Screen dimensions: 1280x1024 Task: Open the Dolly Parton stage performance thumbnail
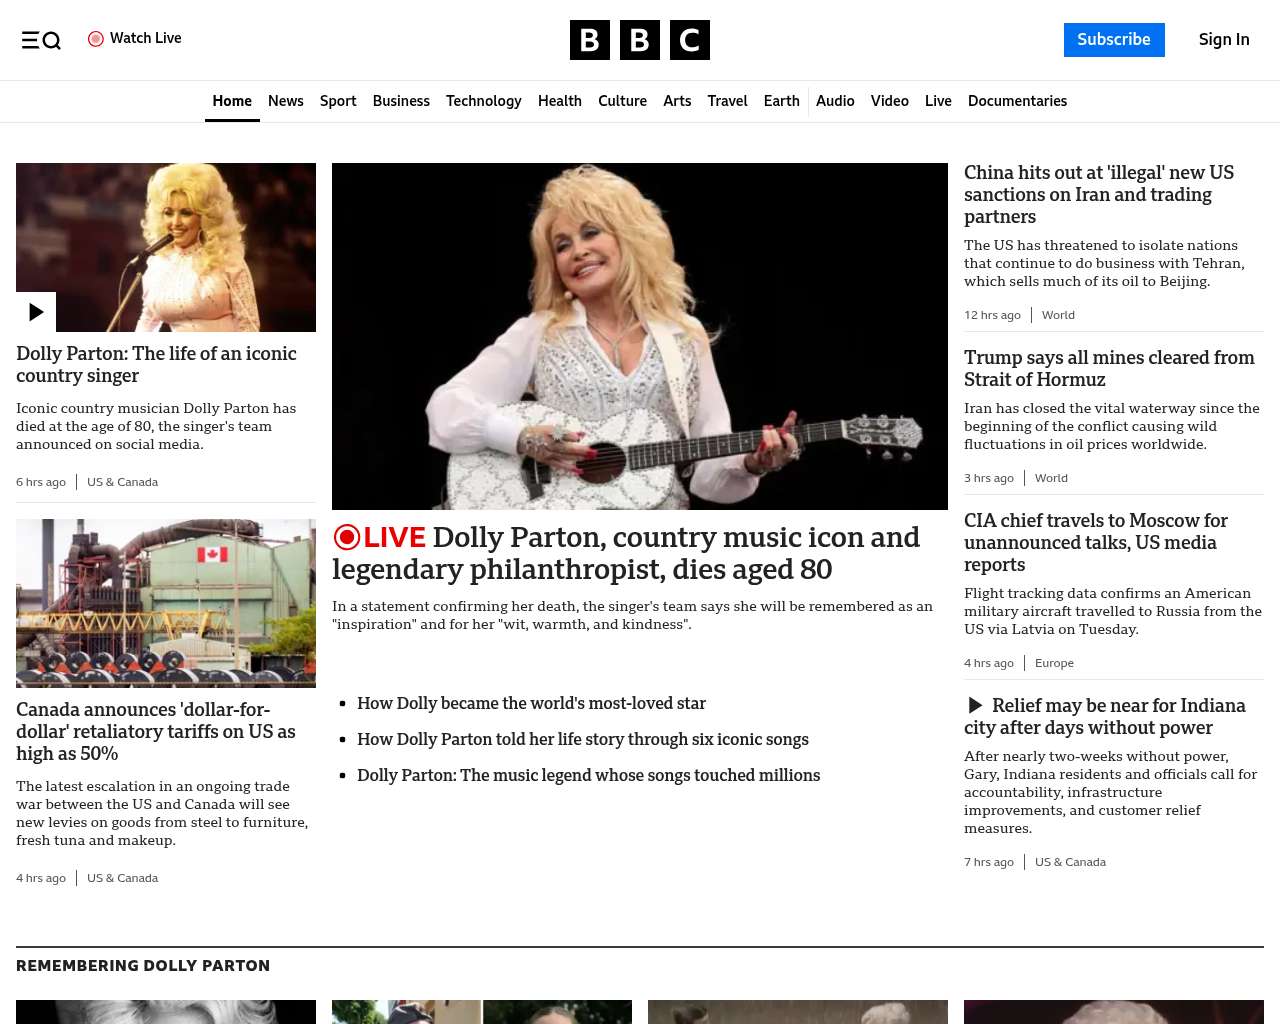point(166,247)
